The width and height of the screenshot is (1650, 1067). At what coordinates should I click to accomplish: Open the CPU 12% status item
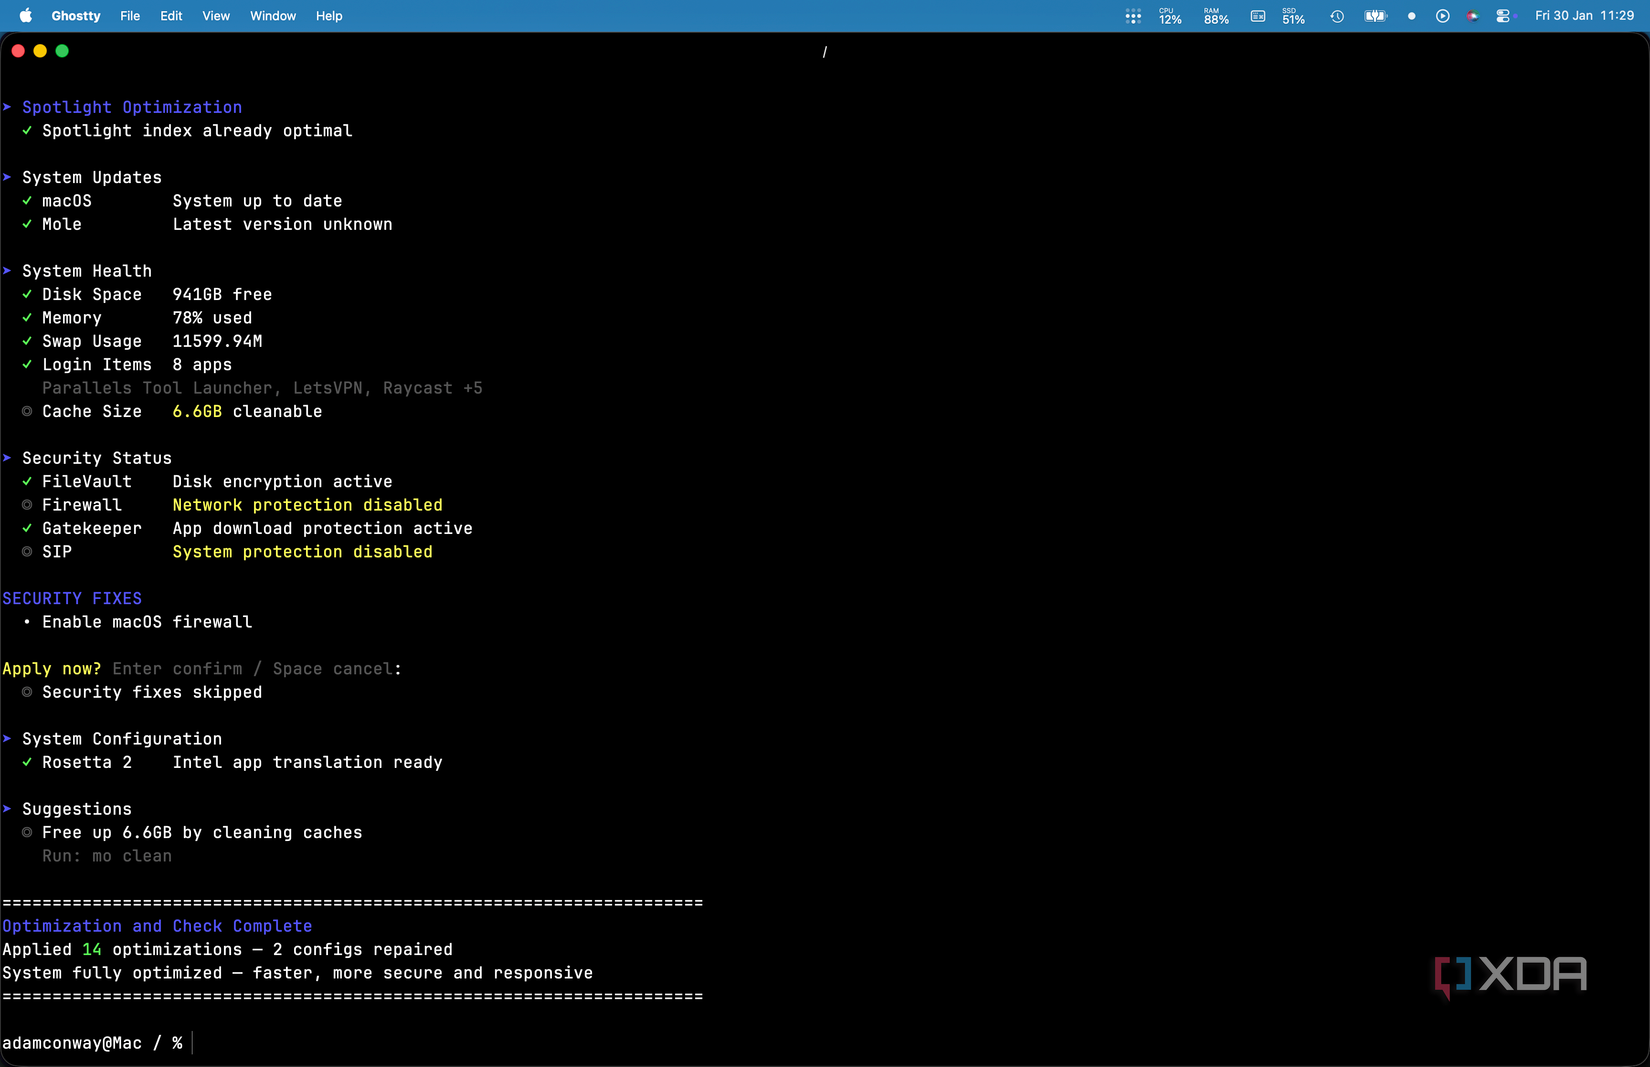pyautogui.click(x=1170, y=16)
